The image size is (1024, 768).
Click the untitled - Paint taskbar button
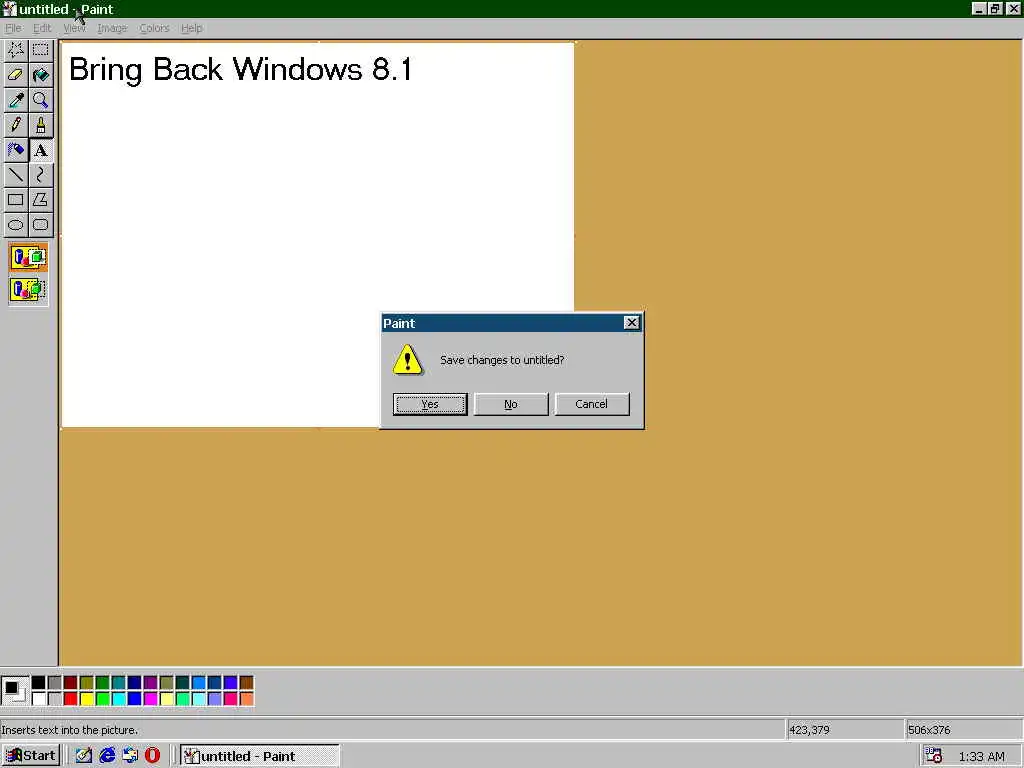(x=259, y=756)
